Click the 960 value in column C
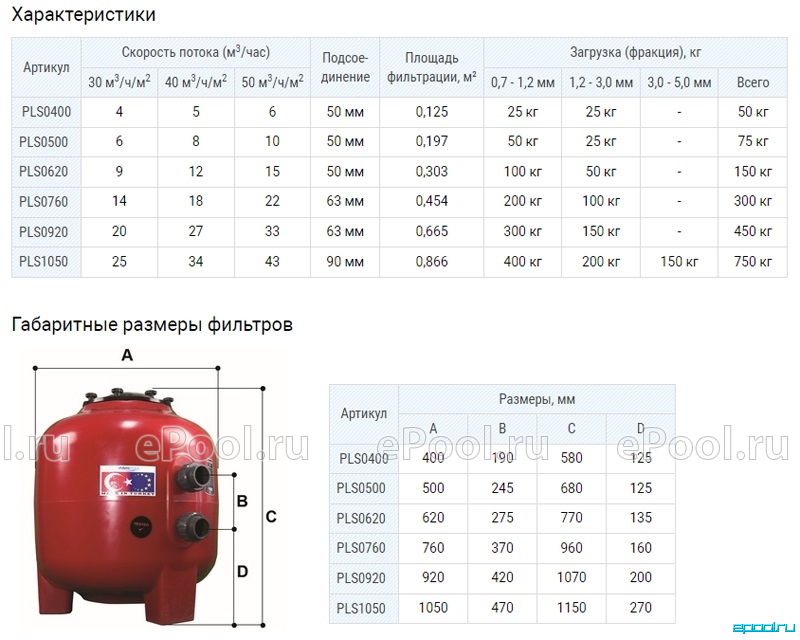Viewport: 800px width, 640px height. point(571,548)
